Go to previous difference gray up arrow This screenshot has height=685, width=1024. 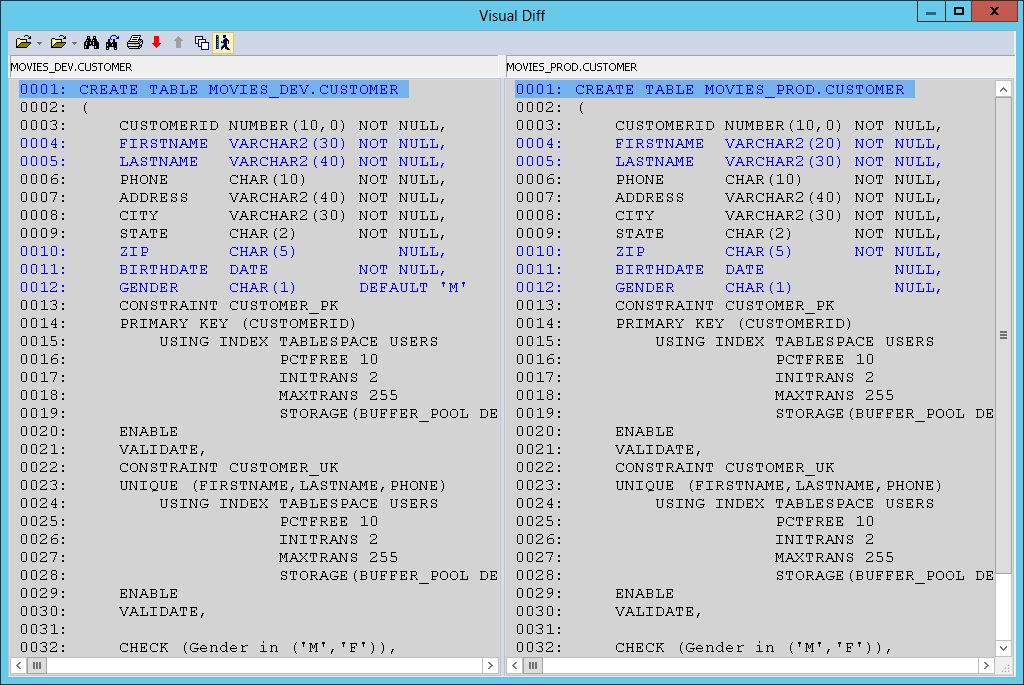point(178,42)
